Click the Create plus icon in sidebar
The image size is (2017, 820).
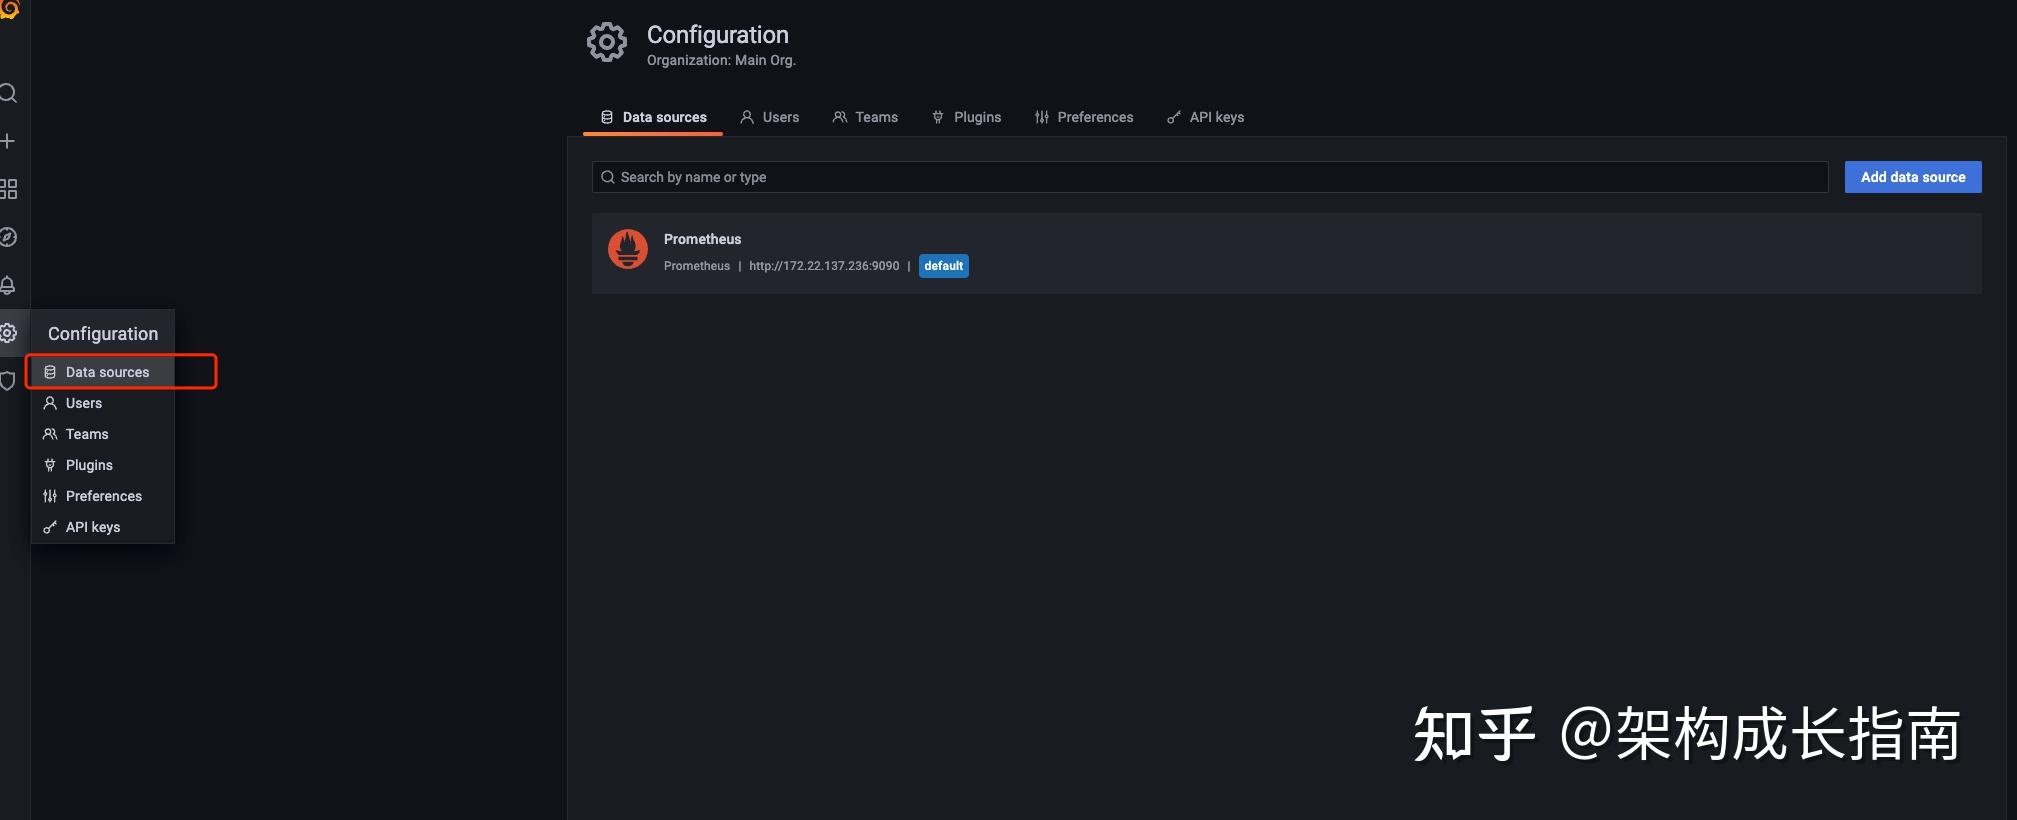pos(8,141)
